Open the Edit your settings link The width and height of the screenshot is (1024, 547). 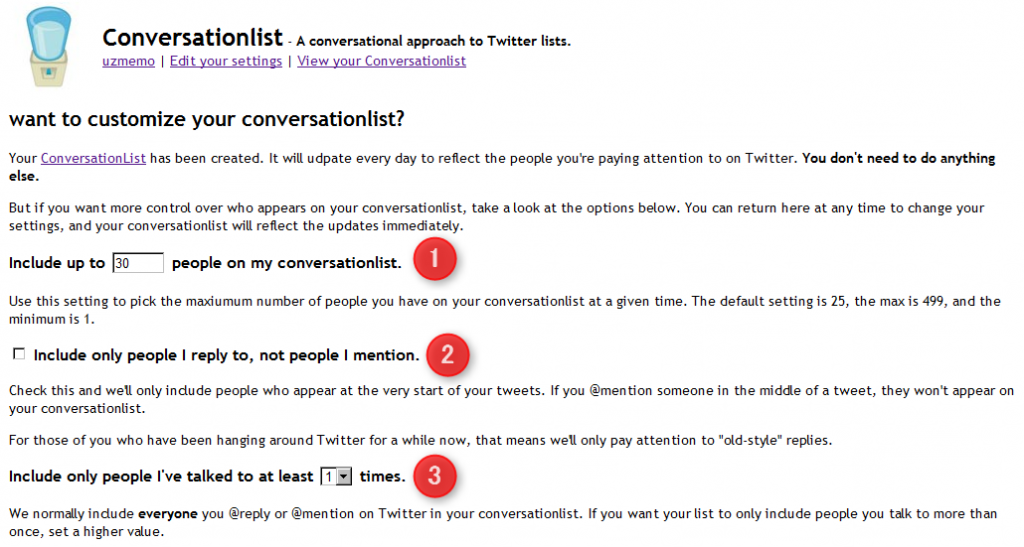pos(226,61)
